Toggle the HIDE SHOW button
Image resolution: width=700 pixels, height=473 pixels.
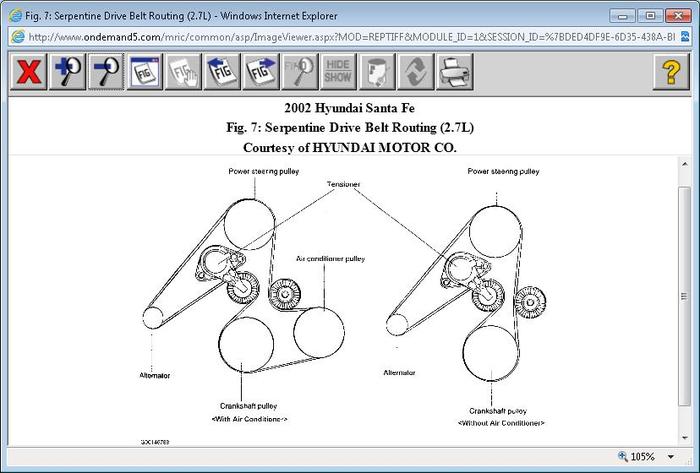tap(338, 71)
